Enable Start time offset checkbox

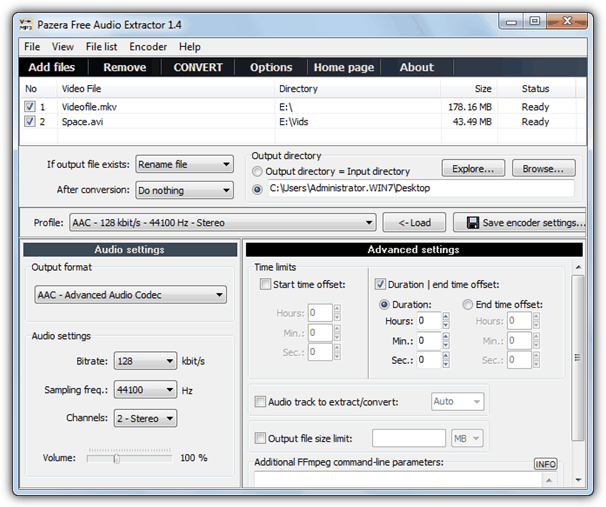pos(265,284)
